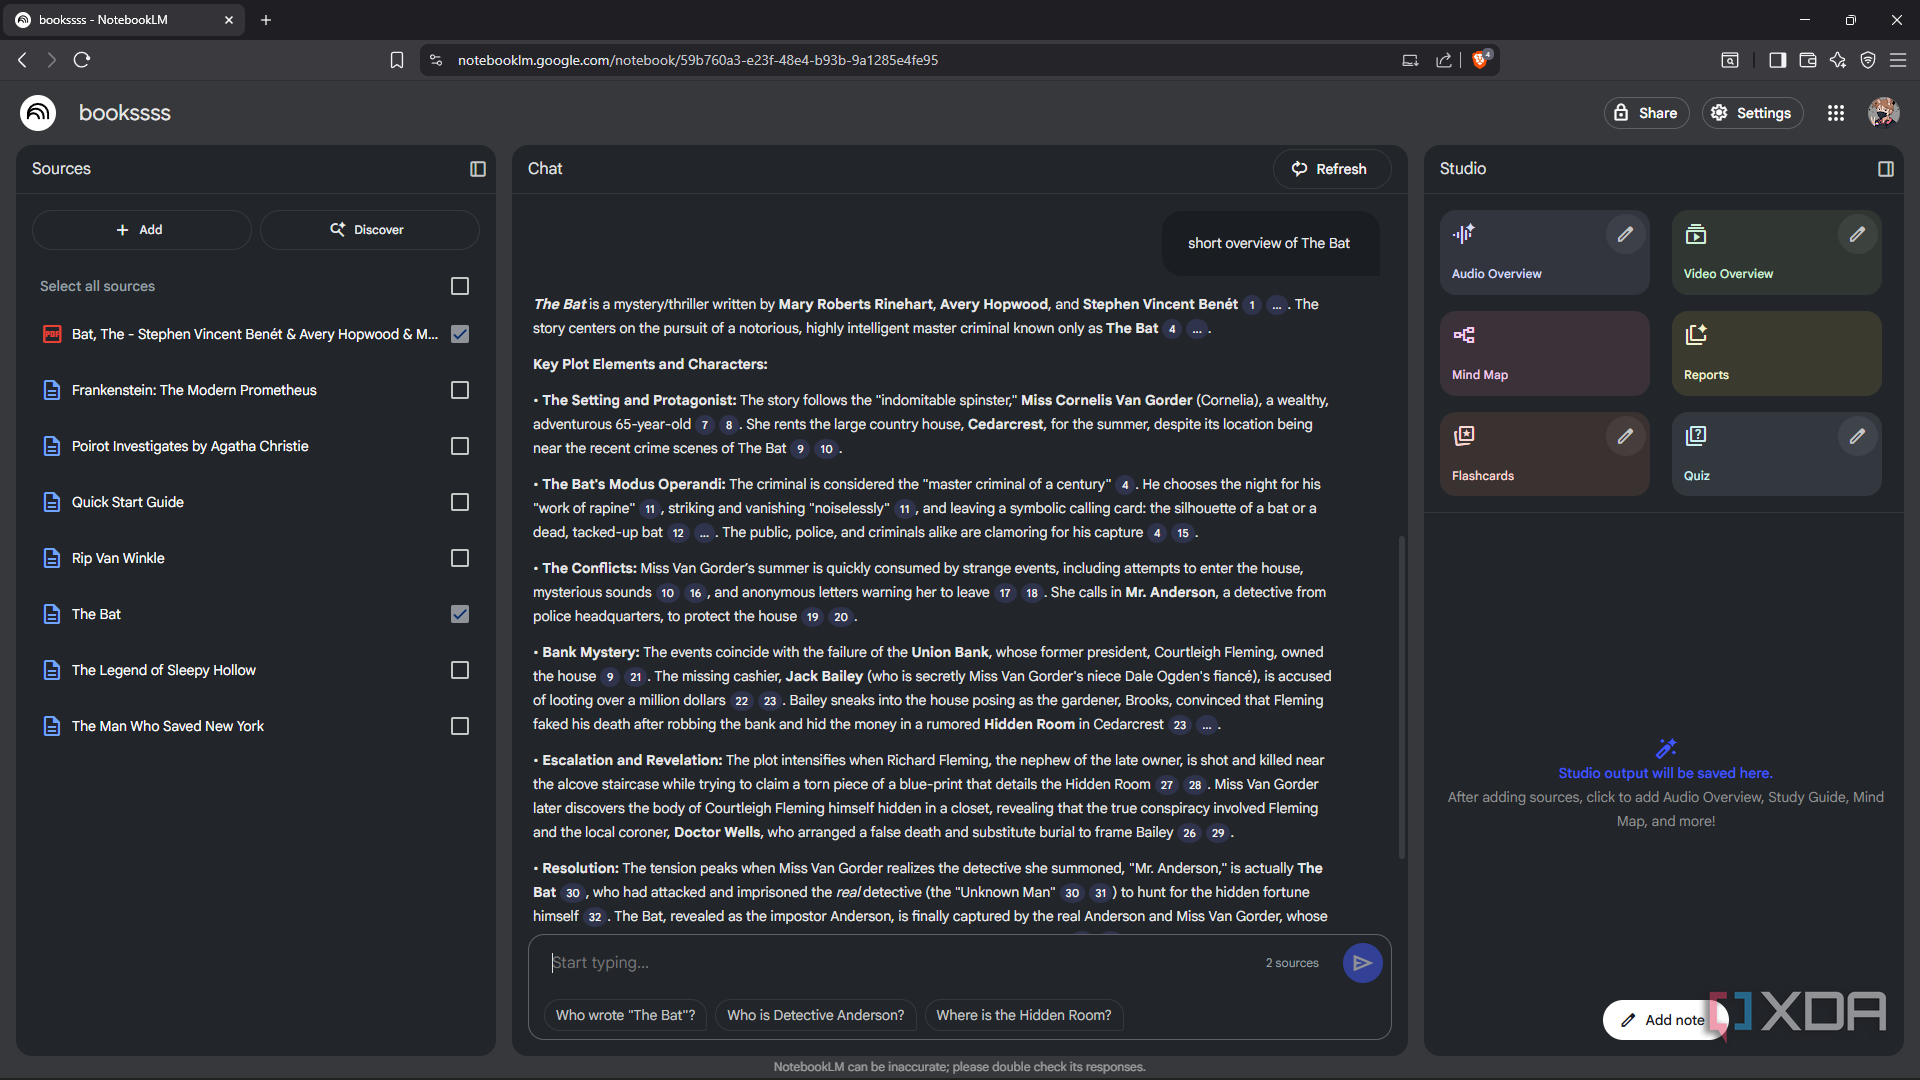The height and width of the screenshot is (1080, 1920).
Task: Check Select all sources box
Action: click(x=460, y=286)
